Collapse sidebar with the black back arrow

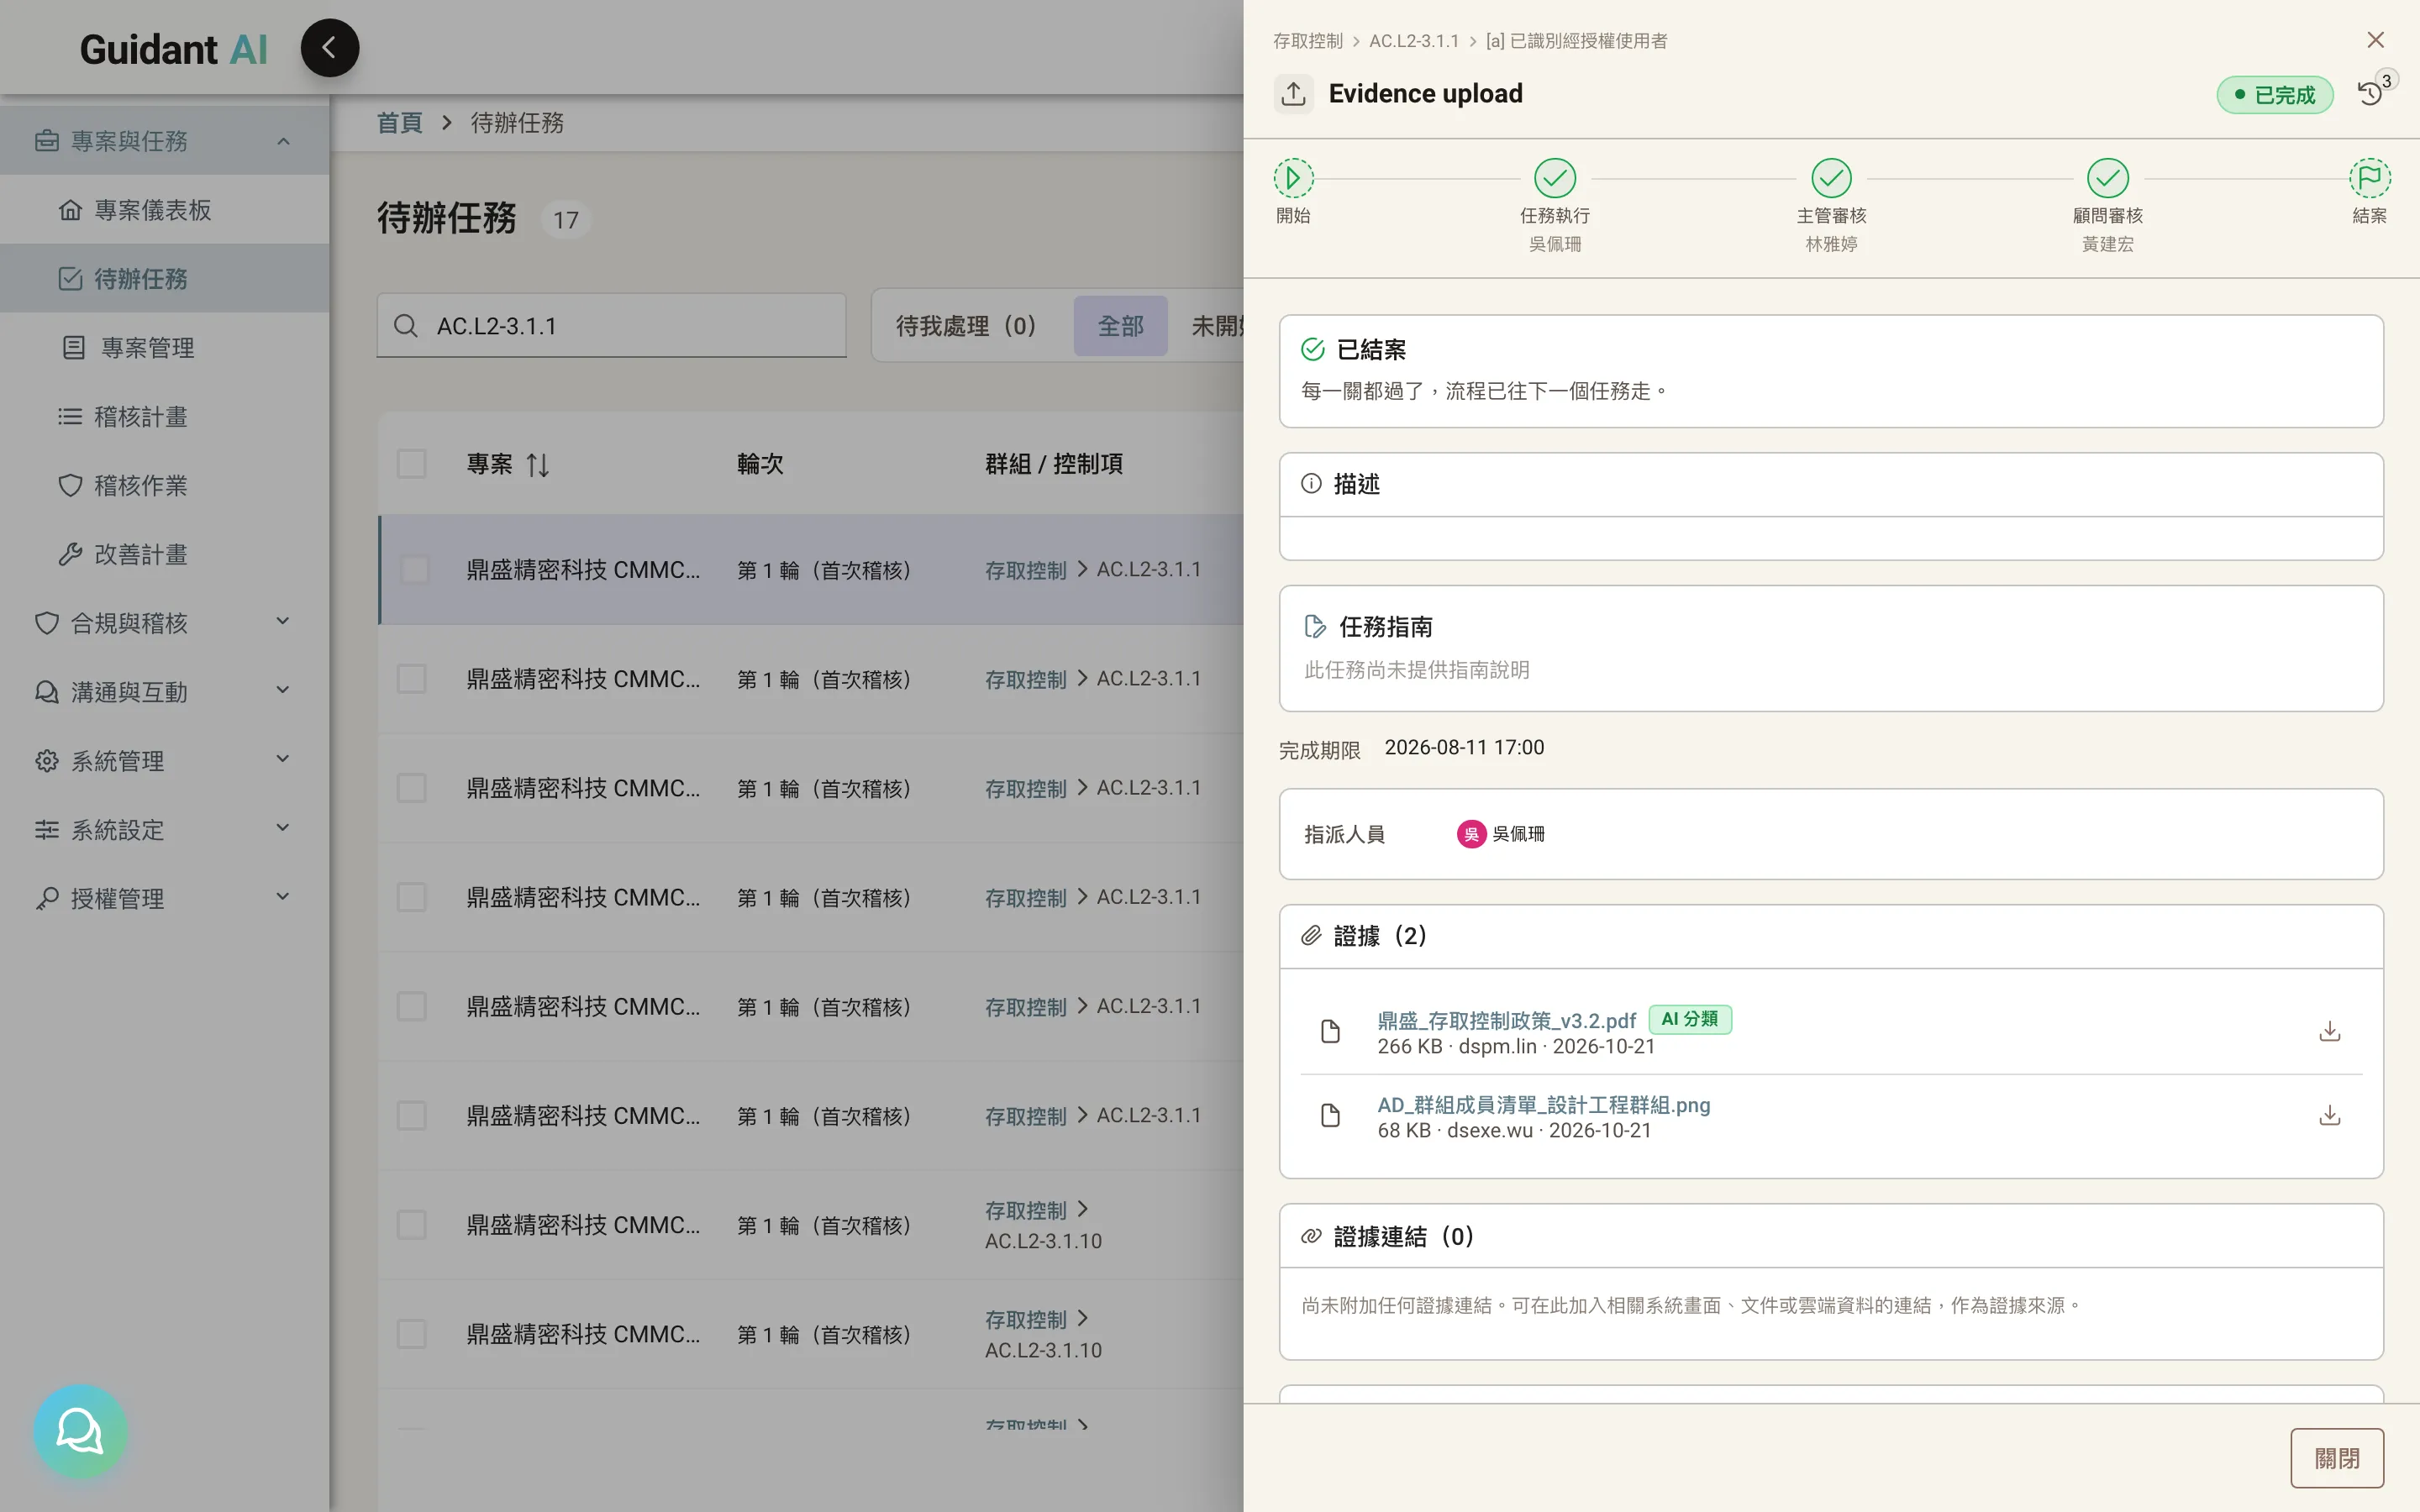(x=329, y=48)
